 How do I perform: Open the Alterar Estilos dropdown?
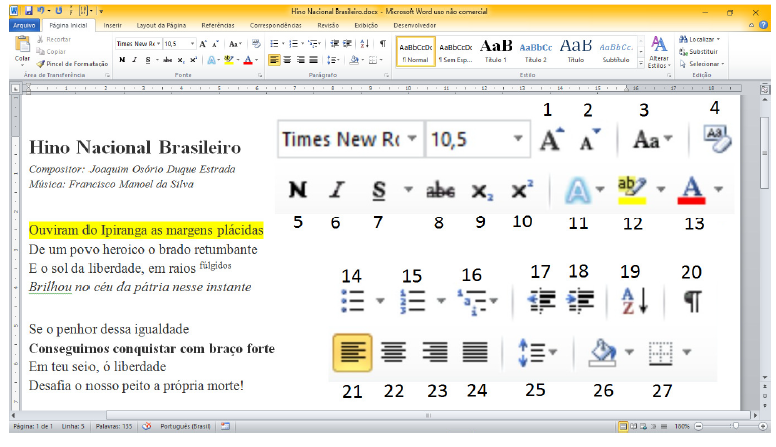pyautogui.click(x=659, y=52)
